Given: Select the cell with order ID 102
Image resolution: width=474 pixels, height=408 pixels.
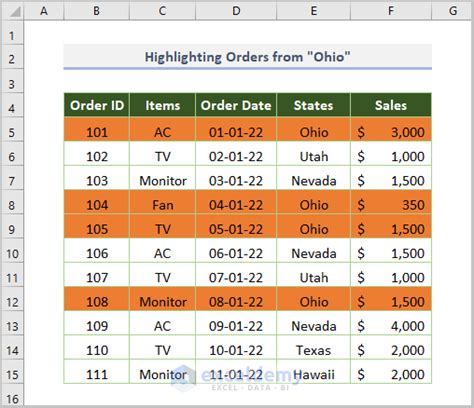Looking at the screenshot, I should pyautogui.click(x=97, y=154).
